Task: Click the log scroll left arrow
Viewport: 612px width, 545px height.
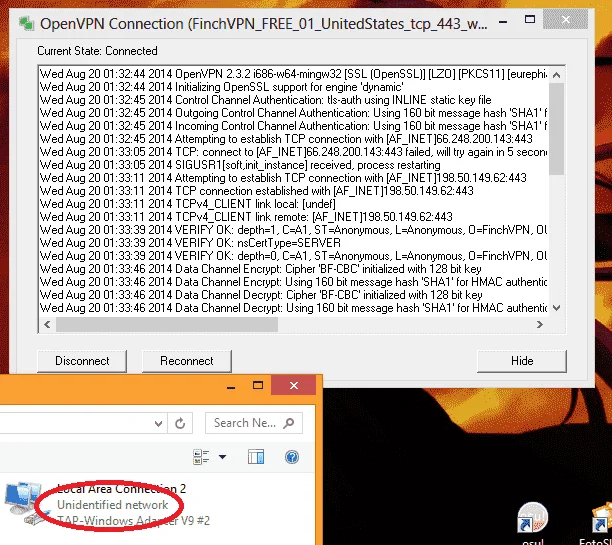Action: tap(47, 324)
